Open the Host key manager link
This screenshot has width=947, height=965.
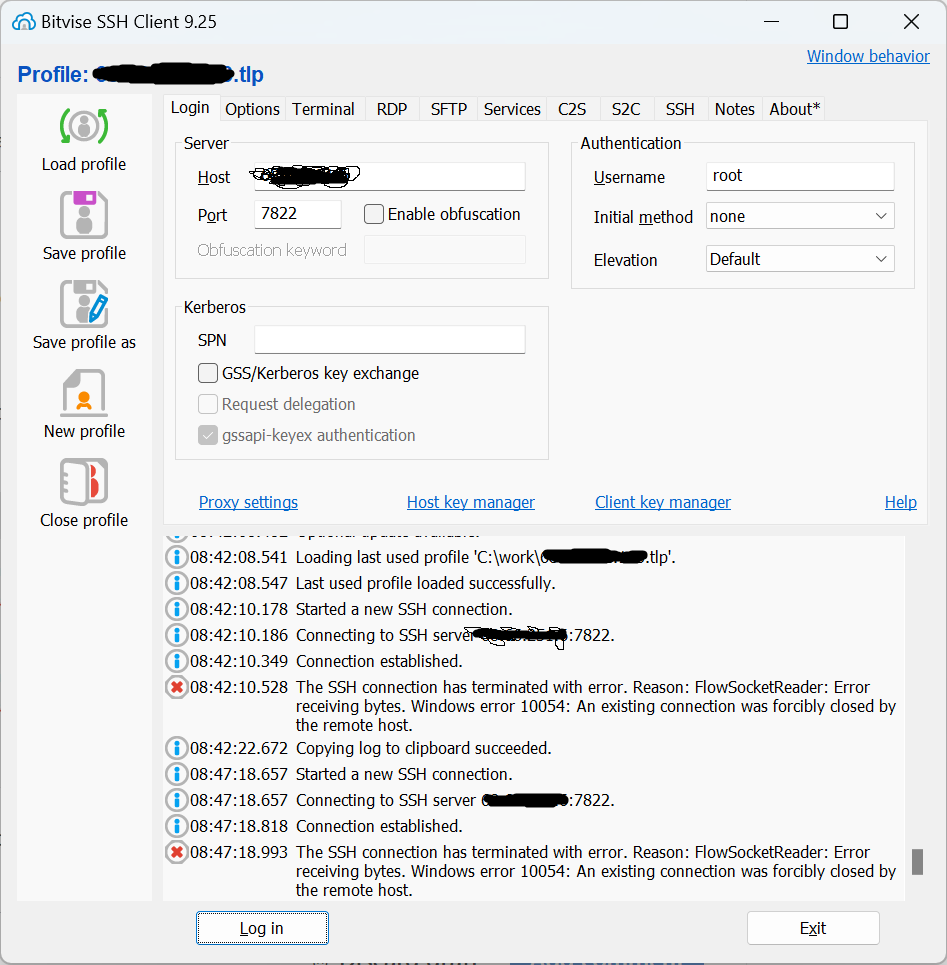pos(471,502)
